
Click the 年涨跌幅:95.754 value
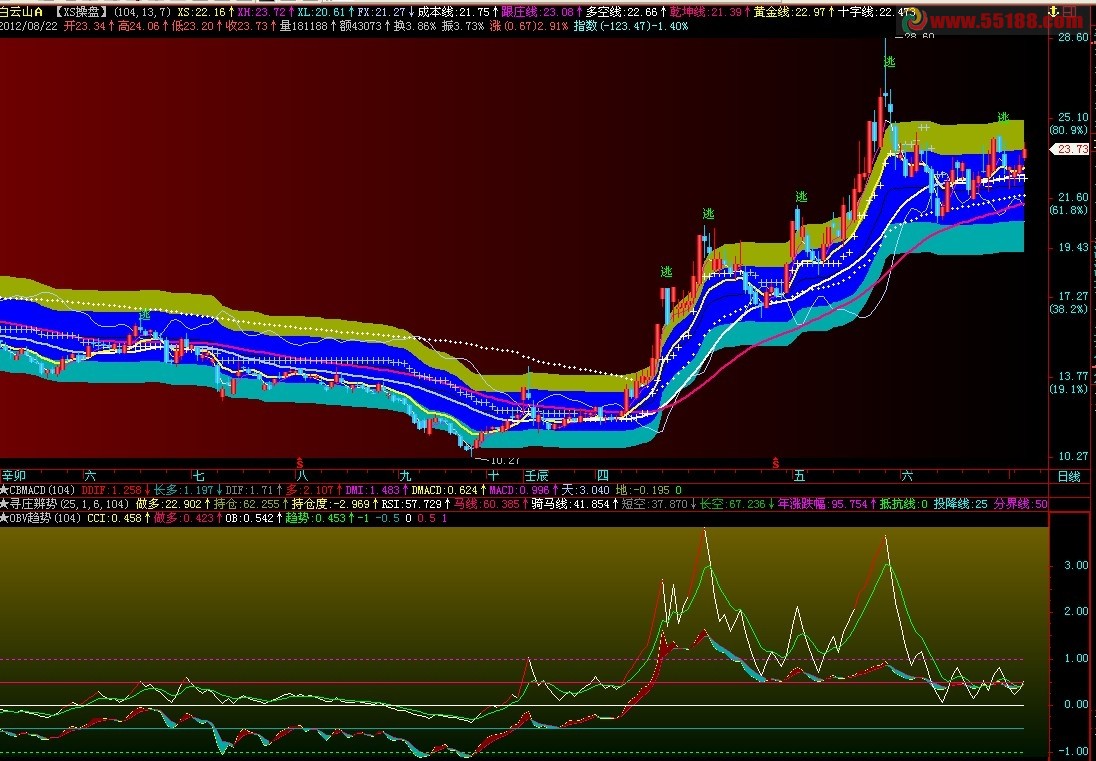coord(822,504)
